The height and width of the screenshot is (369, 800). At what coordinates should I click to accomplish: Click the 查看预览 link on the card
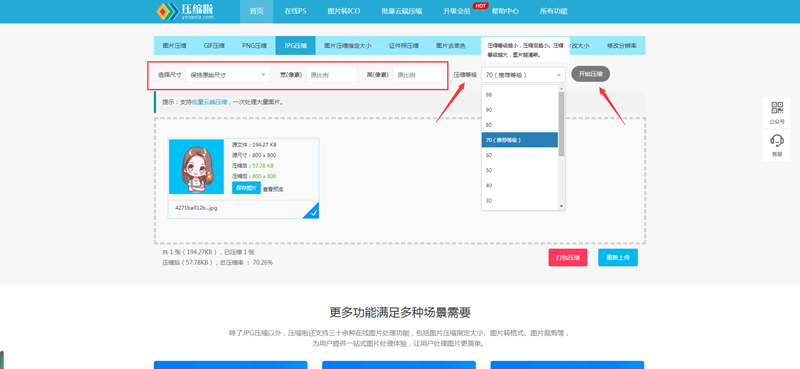pyautogui.click(x=273, y=189)
